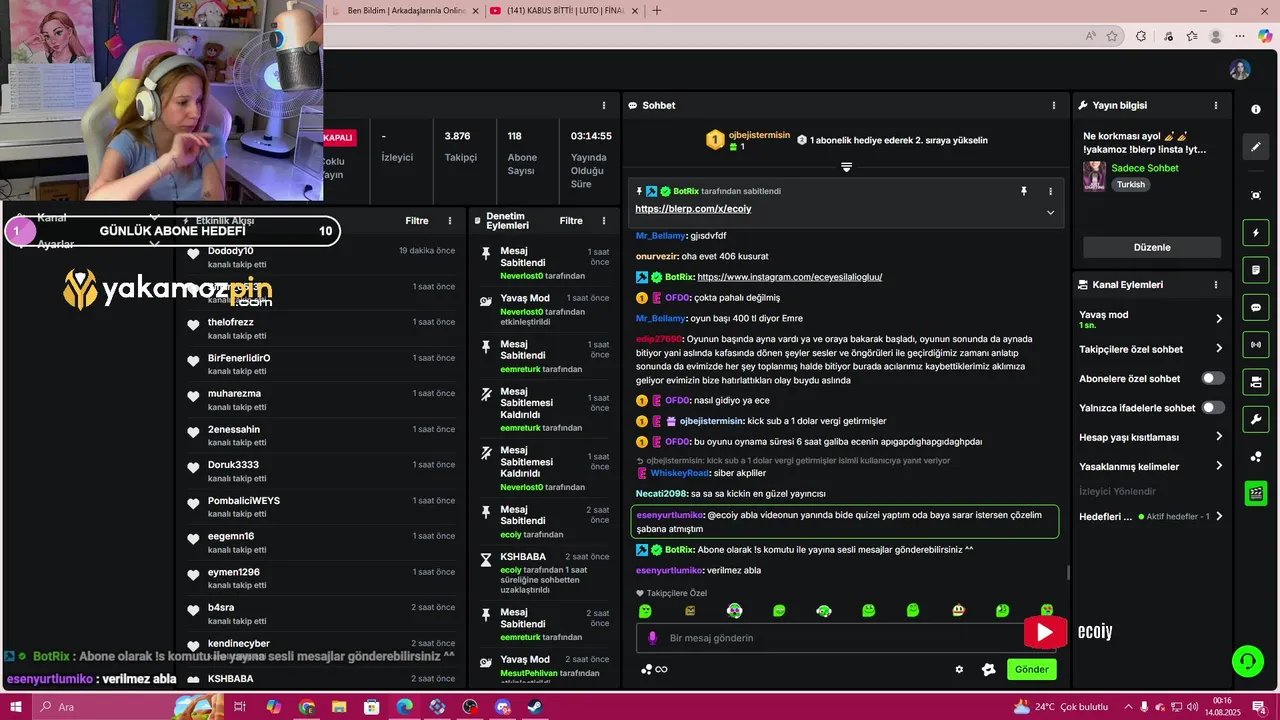Expand Takipçilere özel sohbet arrow

1218,349
